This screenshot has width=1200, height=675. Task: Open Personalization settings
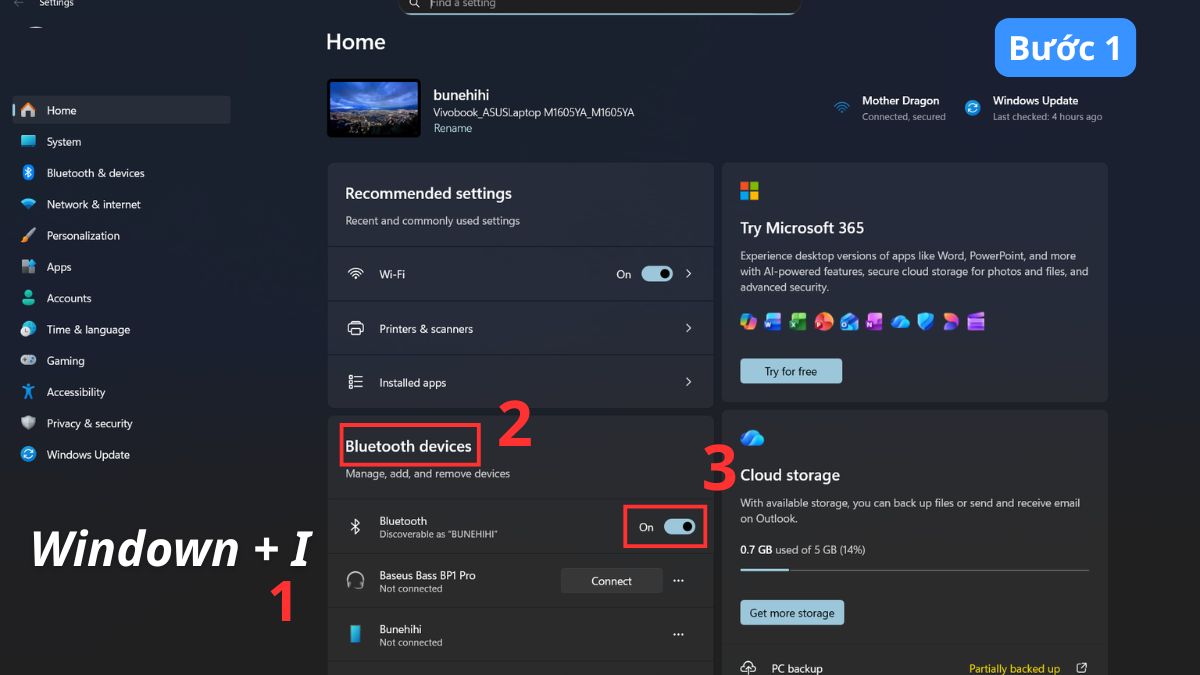(122, 235)
